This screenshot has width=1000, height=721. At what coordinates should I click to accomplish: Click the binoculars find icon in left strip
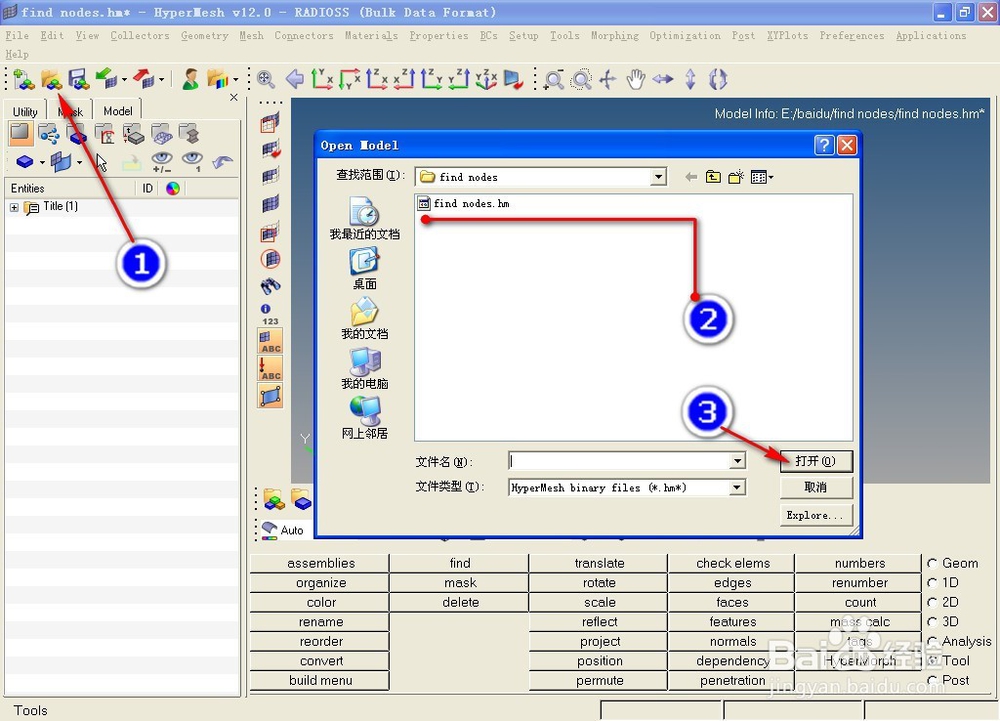(270, 286)
